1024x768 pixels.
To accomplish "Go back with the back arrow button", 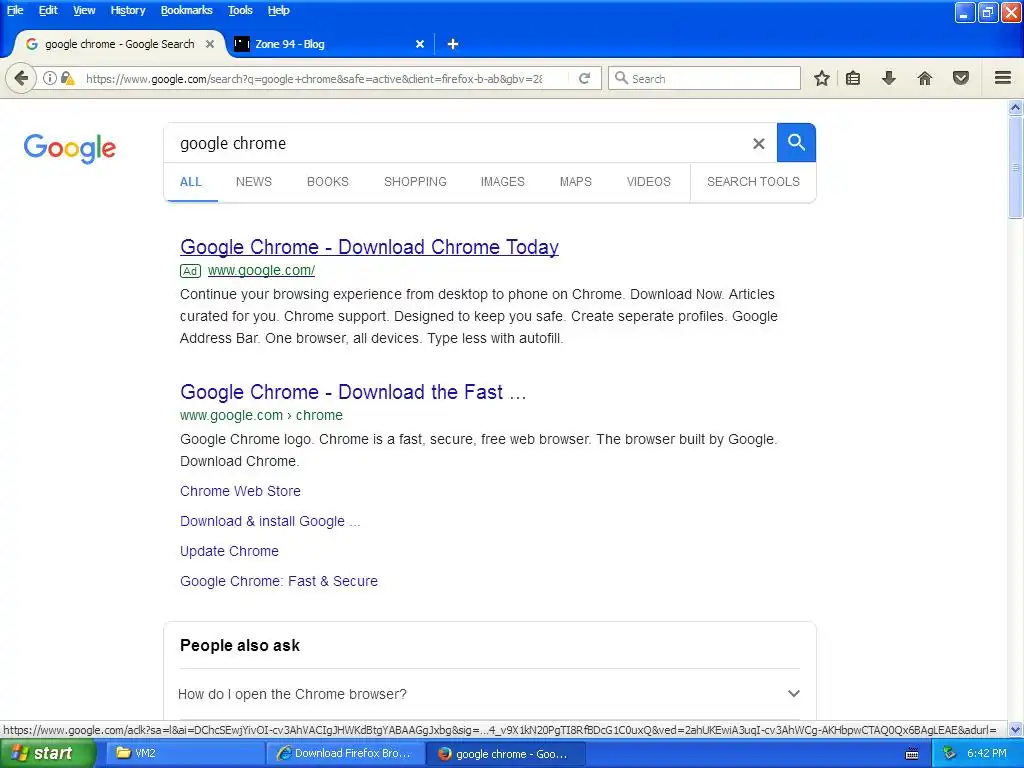I will coord(20,78).
